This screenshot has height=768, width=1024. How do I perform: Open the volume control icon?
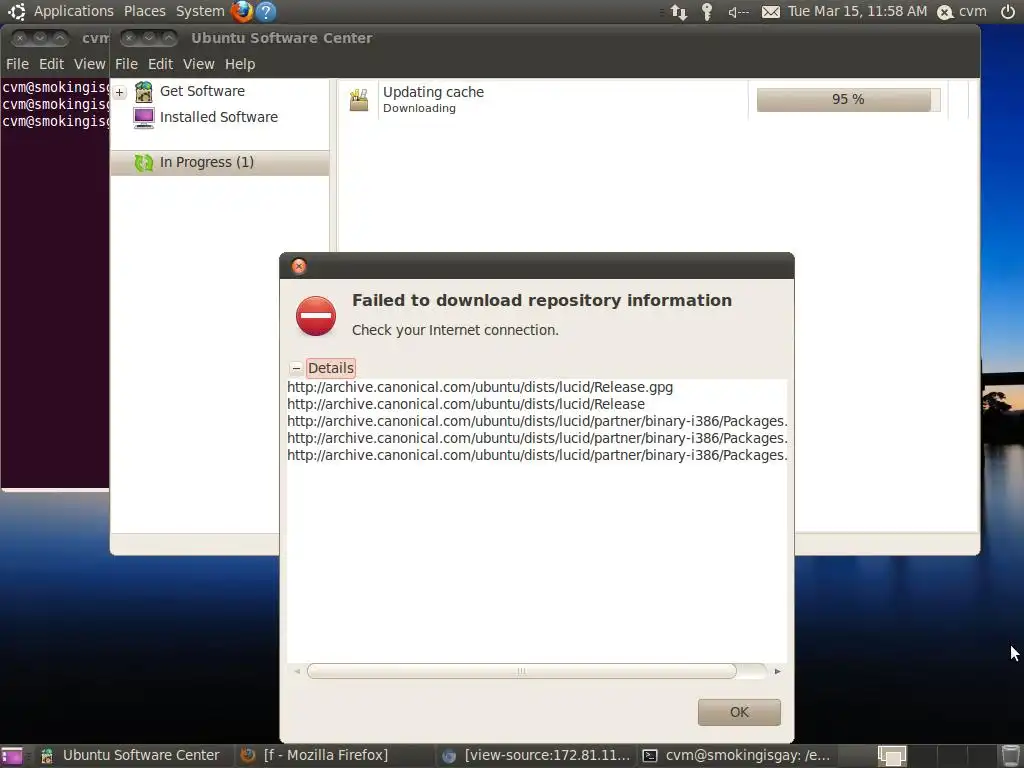click(x=738, y=12)
